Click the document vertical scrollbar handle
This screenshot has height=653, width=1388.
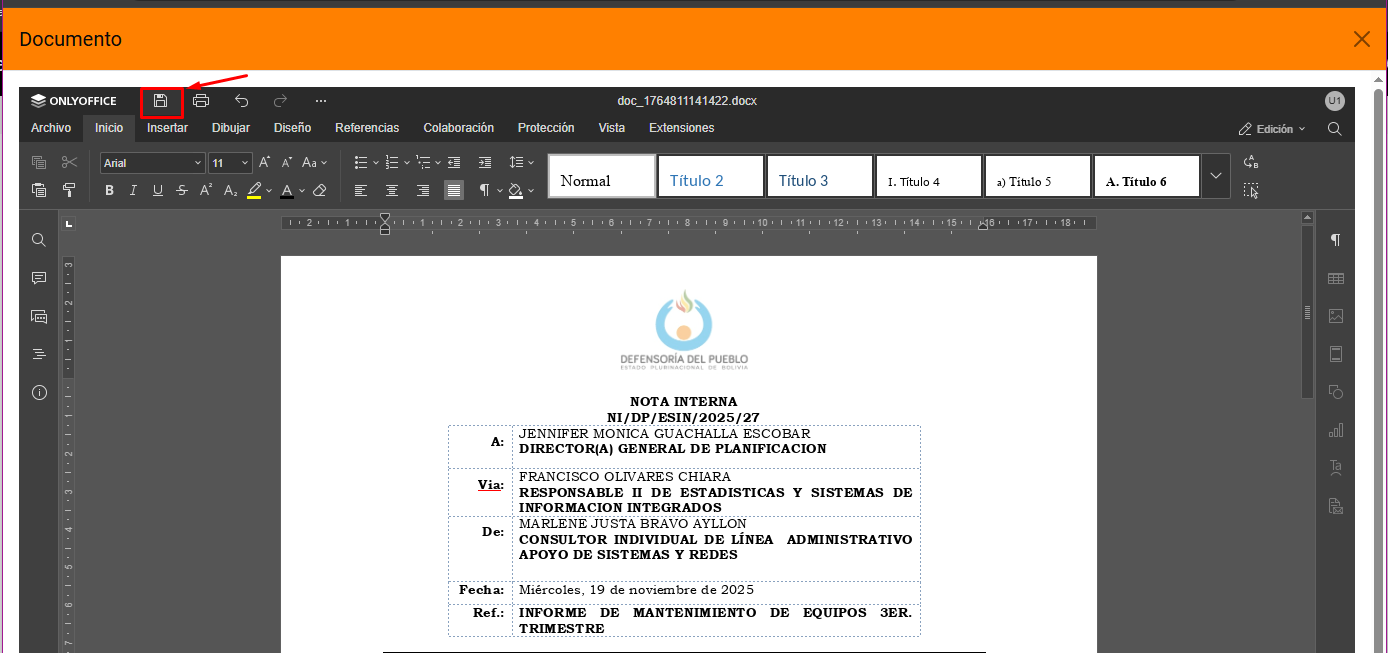click(1306, 312)
